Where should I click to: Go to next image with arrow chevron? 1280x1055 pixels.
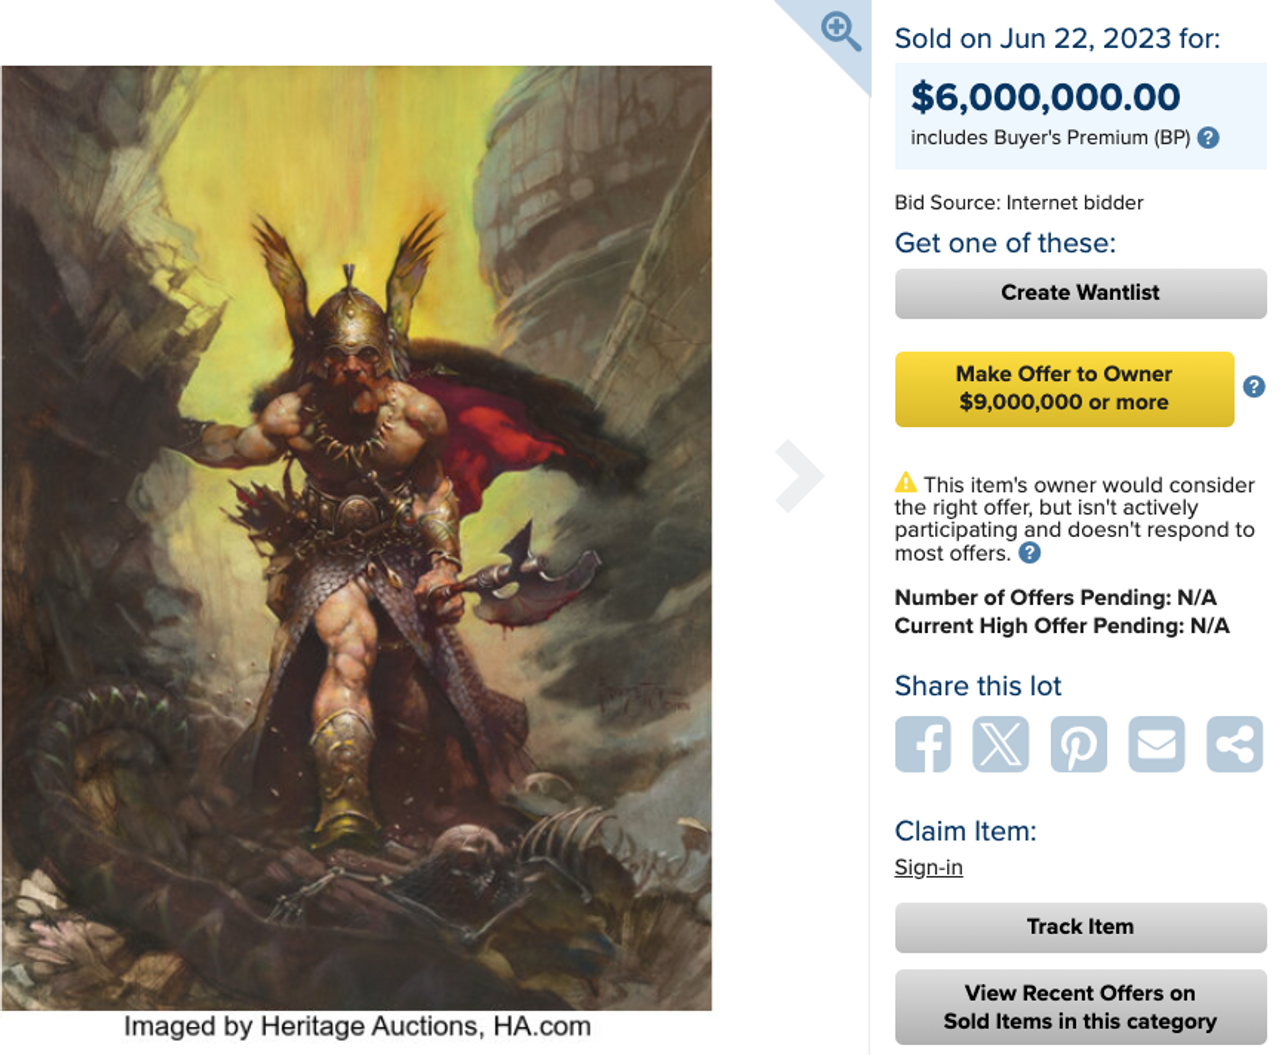[x=799, y=476]
